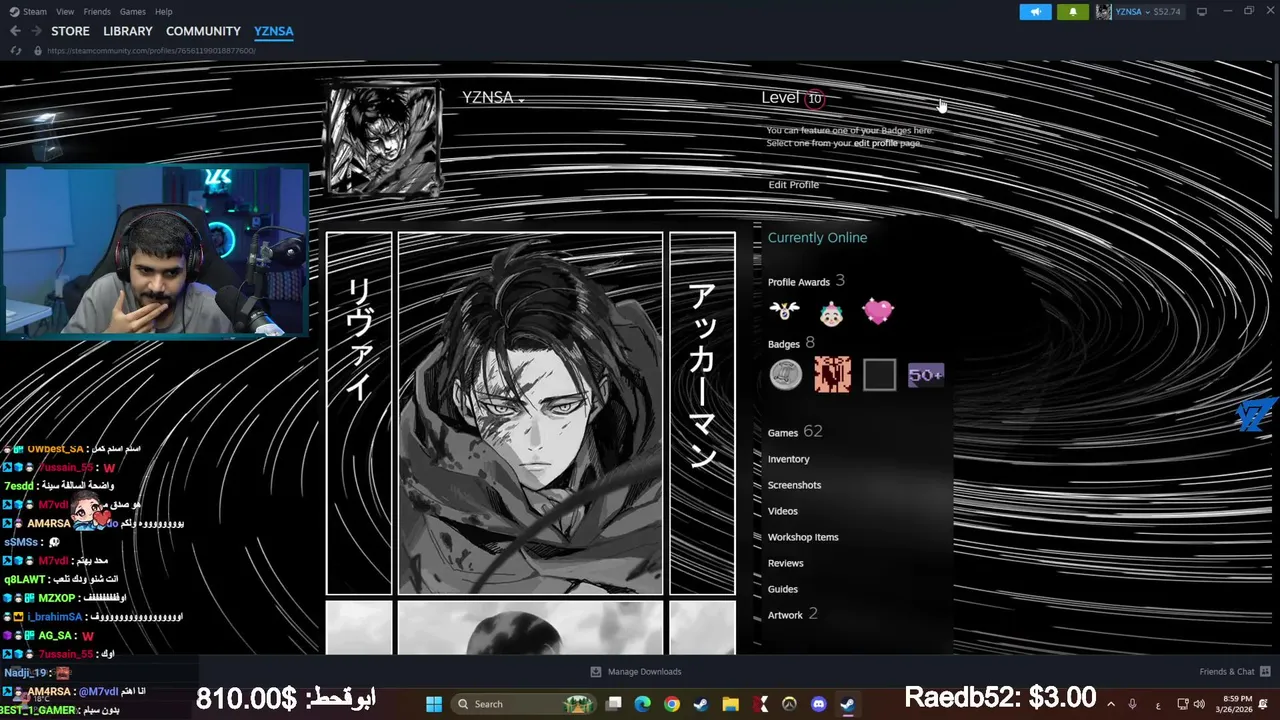Open the dark square badge
Screen dimensions: 1280x720
click(x=879, y=375)
